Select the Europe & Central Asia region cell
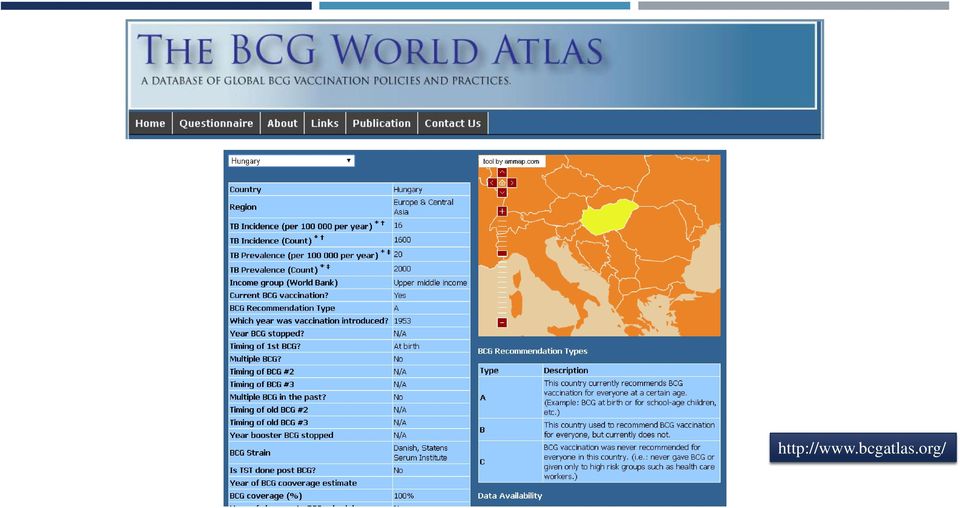Screen dimensions: 960x508 (x=431, y=207)
